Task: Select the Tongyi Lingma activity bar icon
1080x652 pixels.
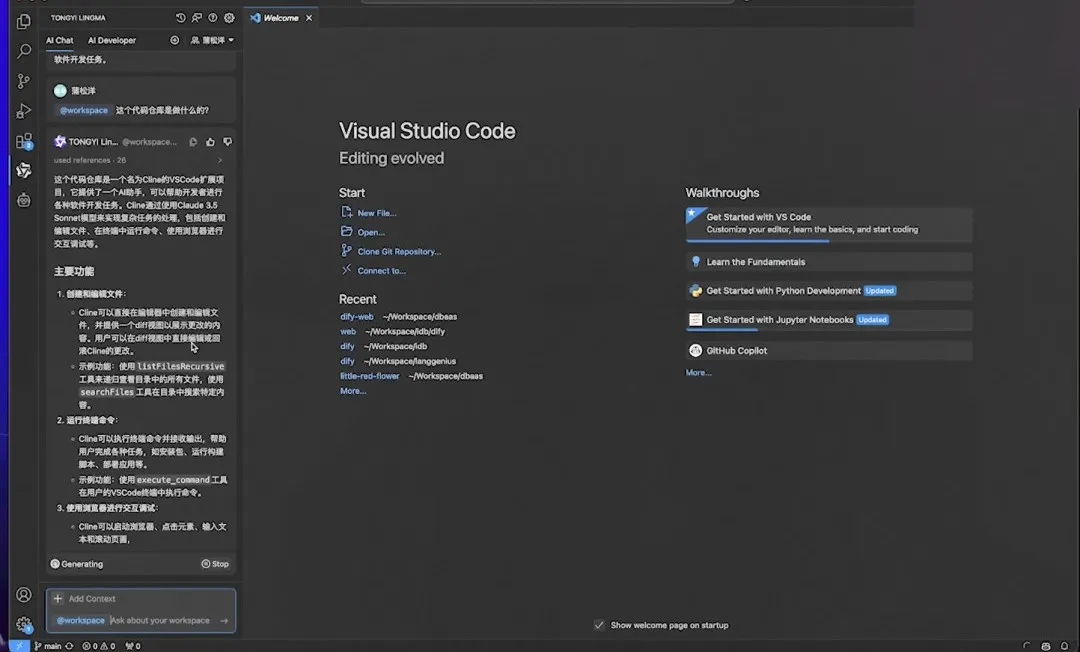Action: 24,170
